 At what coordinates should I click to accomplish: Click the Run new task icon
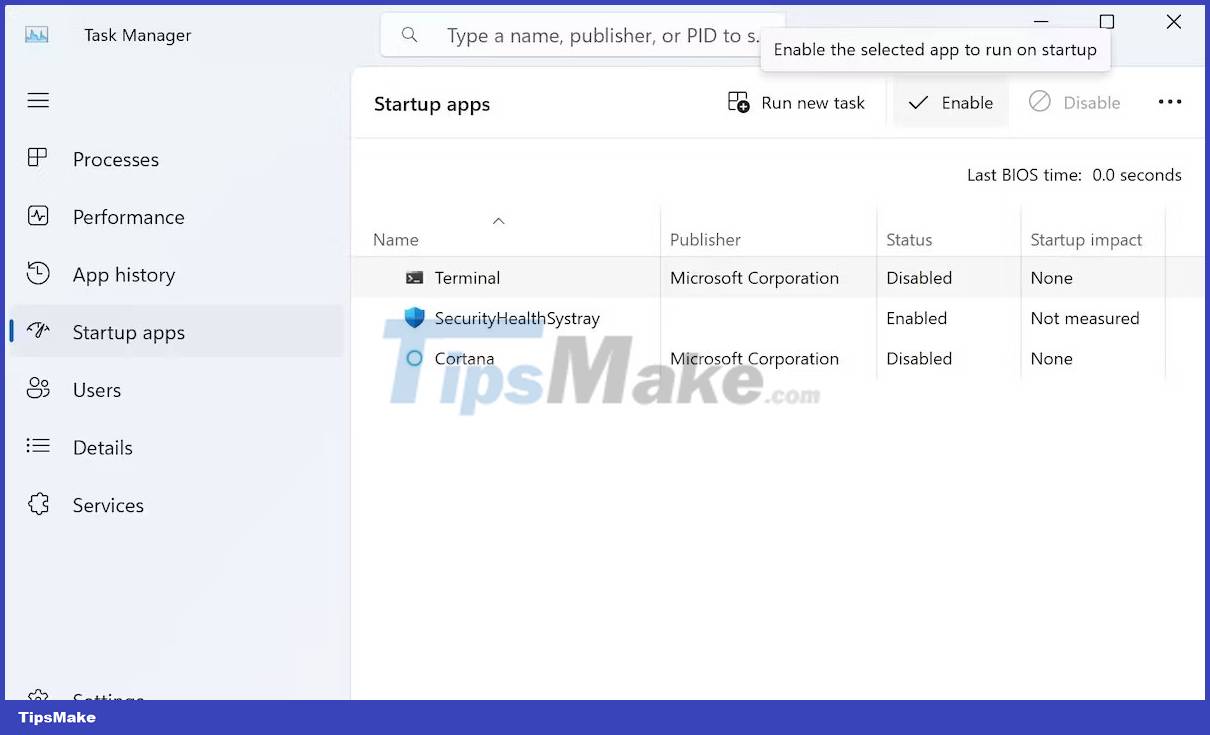[x=739, y=102]
